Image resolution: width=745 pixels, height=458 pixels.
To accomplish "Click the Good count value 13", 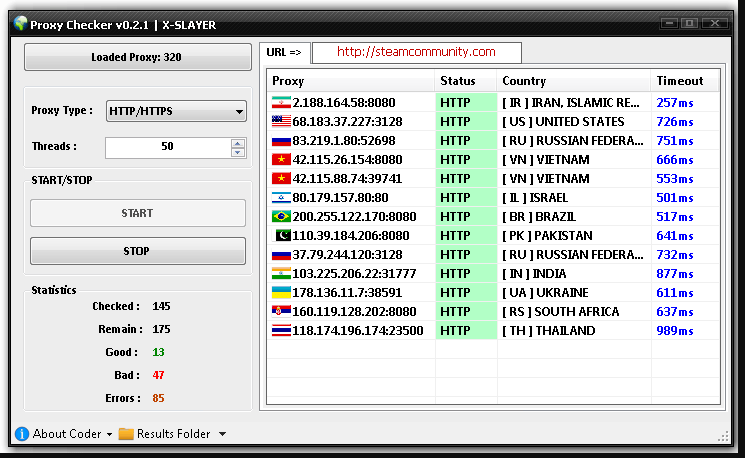I will [x=158, y=352].
